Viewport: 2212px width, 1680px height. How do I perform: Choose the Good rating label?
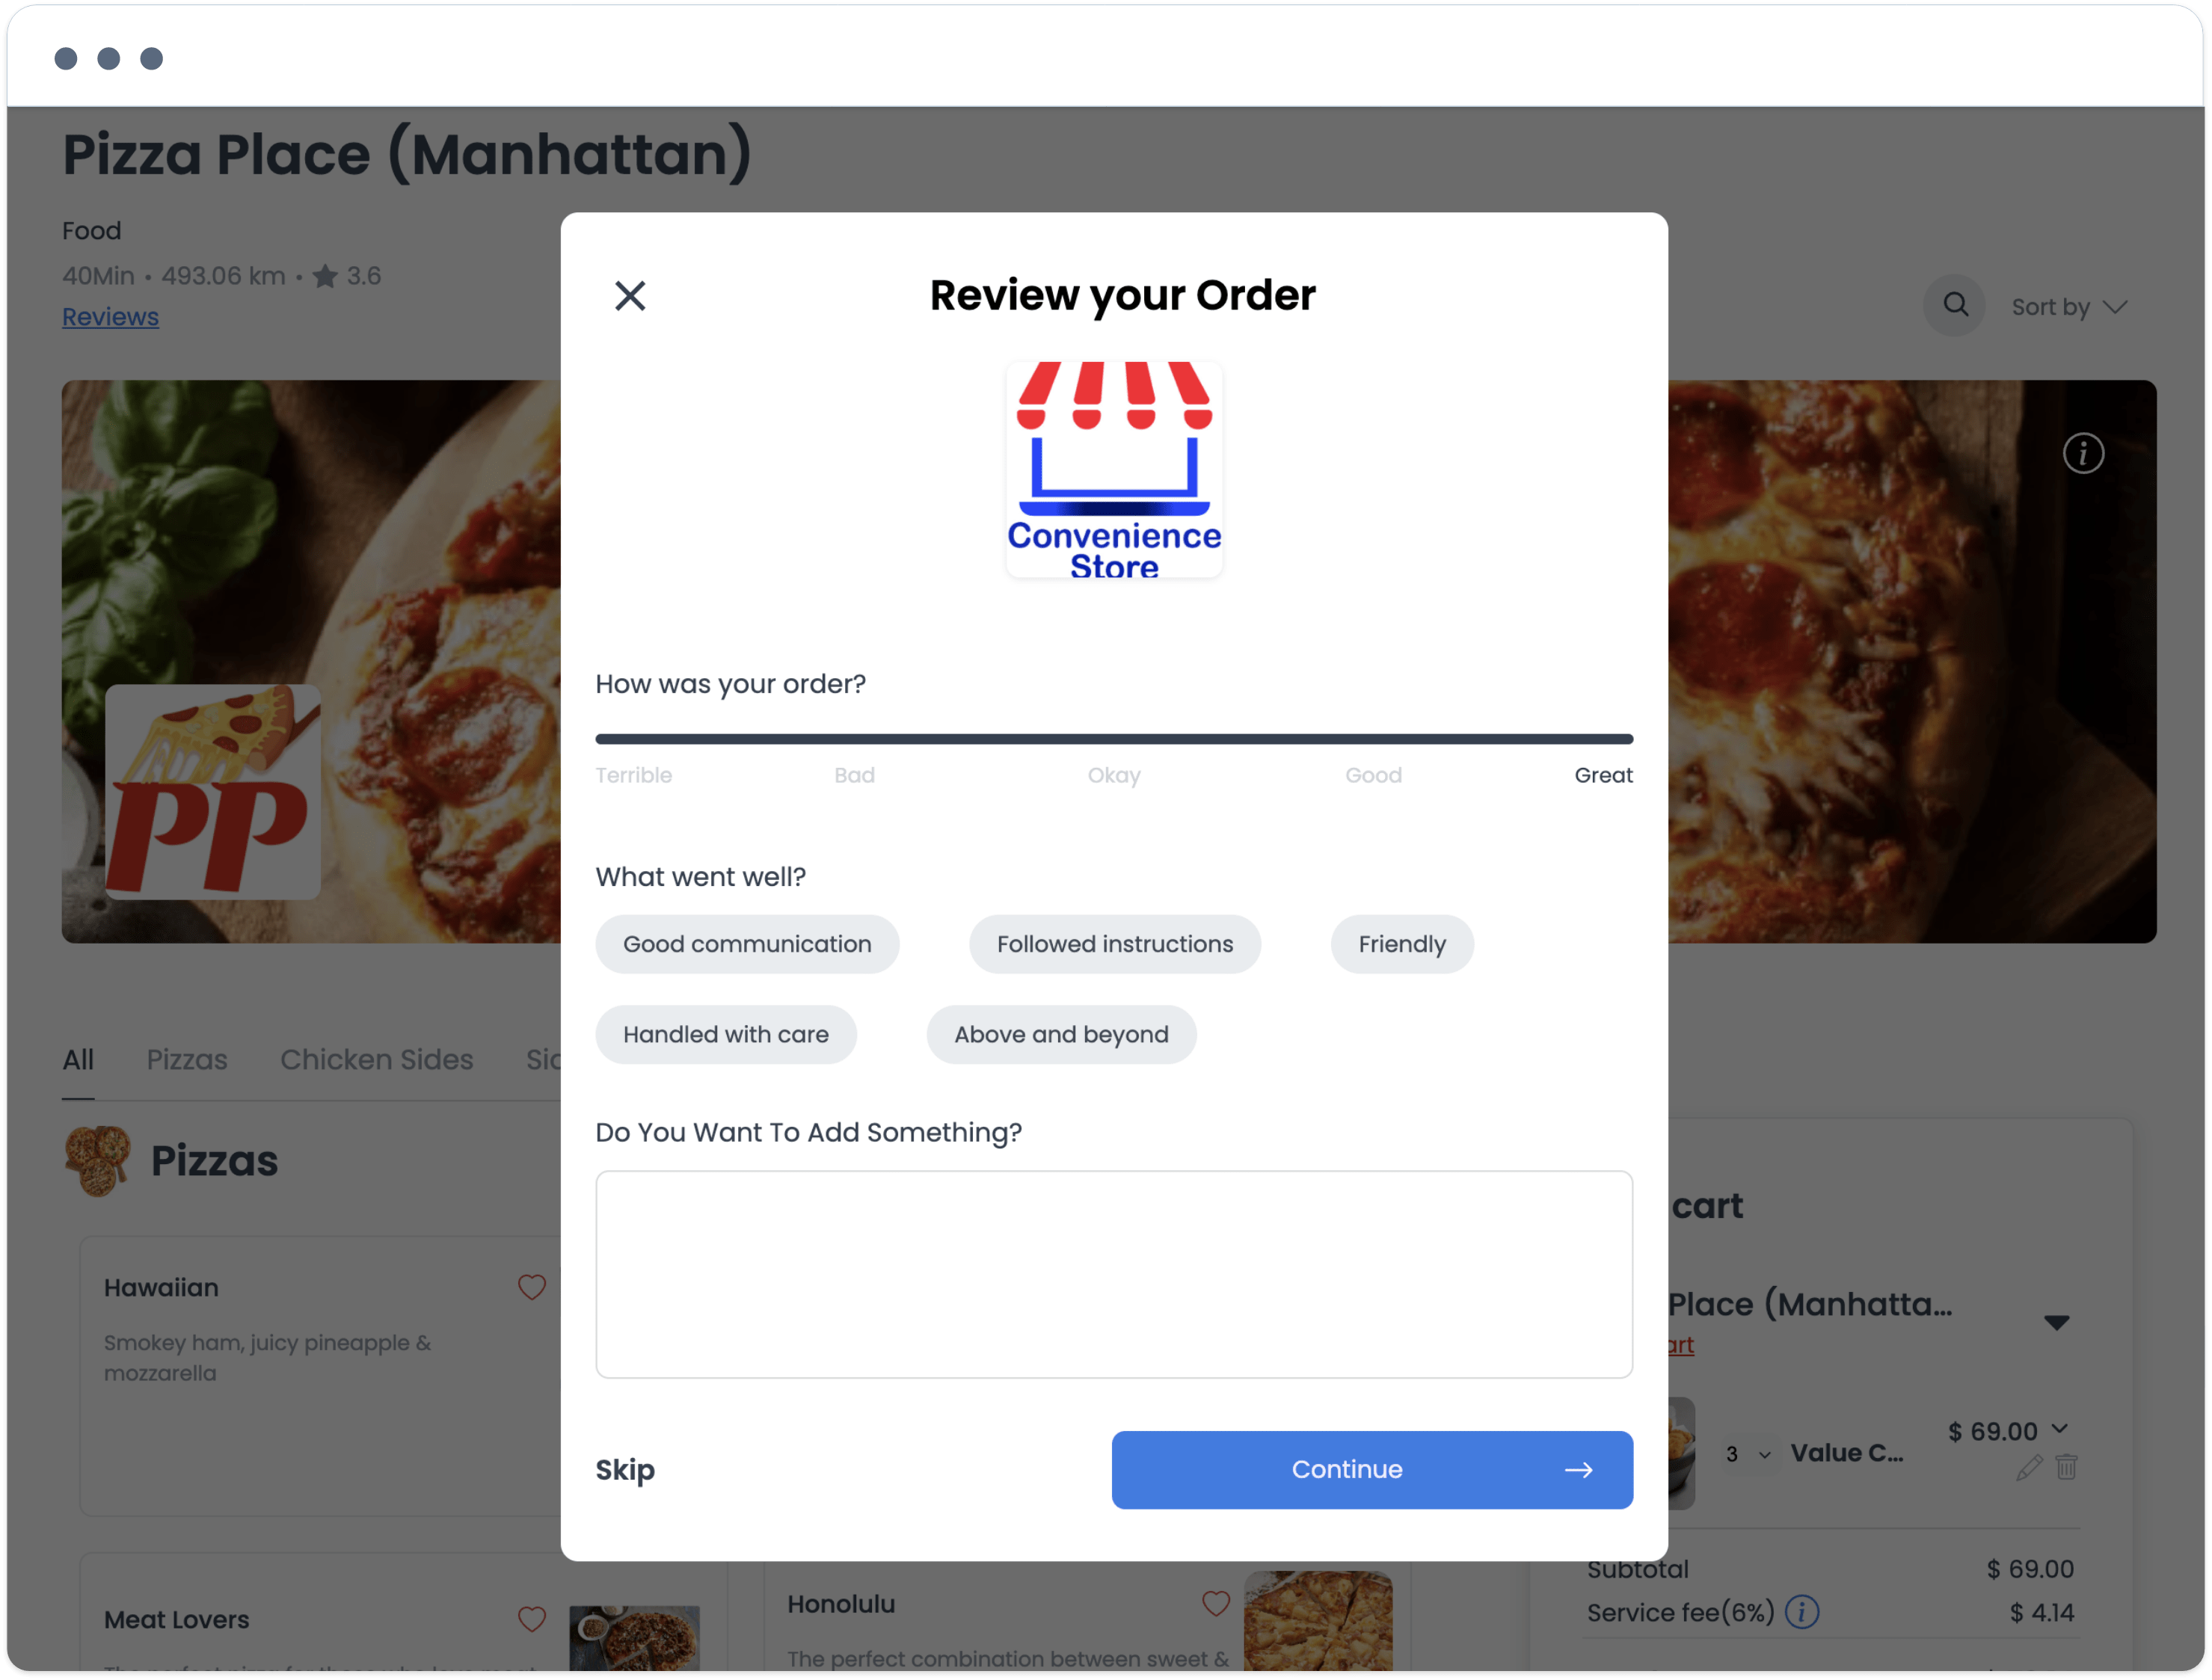(x=1373, y=775)
